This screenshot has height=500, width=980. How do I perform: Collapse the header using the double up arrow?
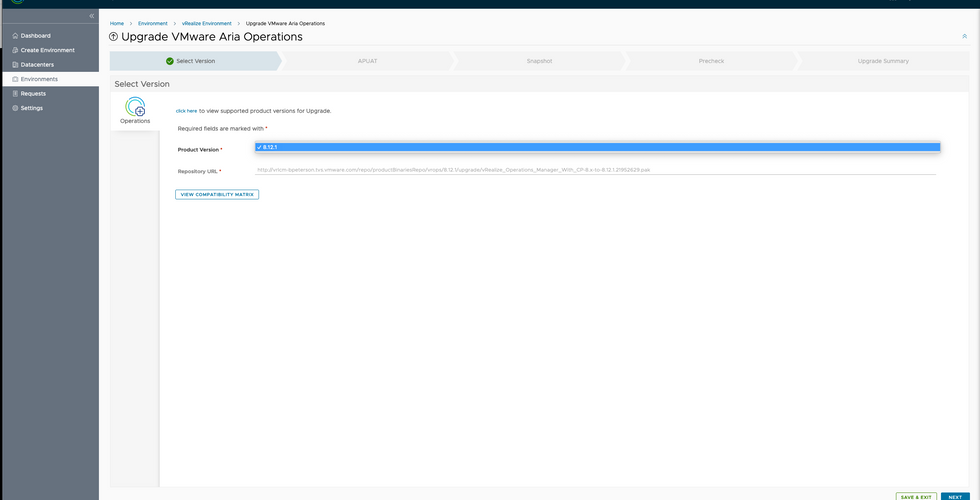tap(964, 36)
